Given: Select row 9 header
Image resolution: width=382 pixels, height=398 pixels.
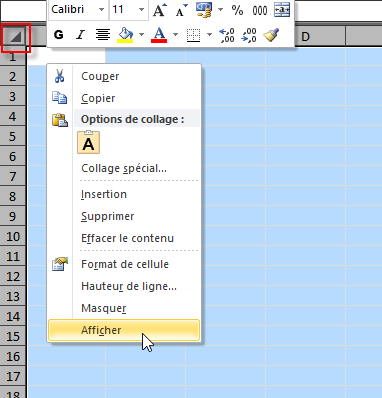Looking at the screenshot, I should (x=13, y=216).
